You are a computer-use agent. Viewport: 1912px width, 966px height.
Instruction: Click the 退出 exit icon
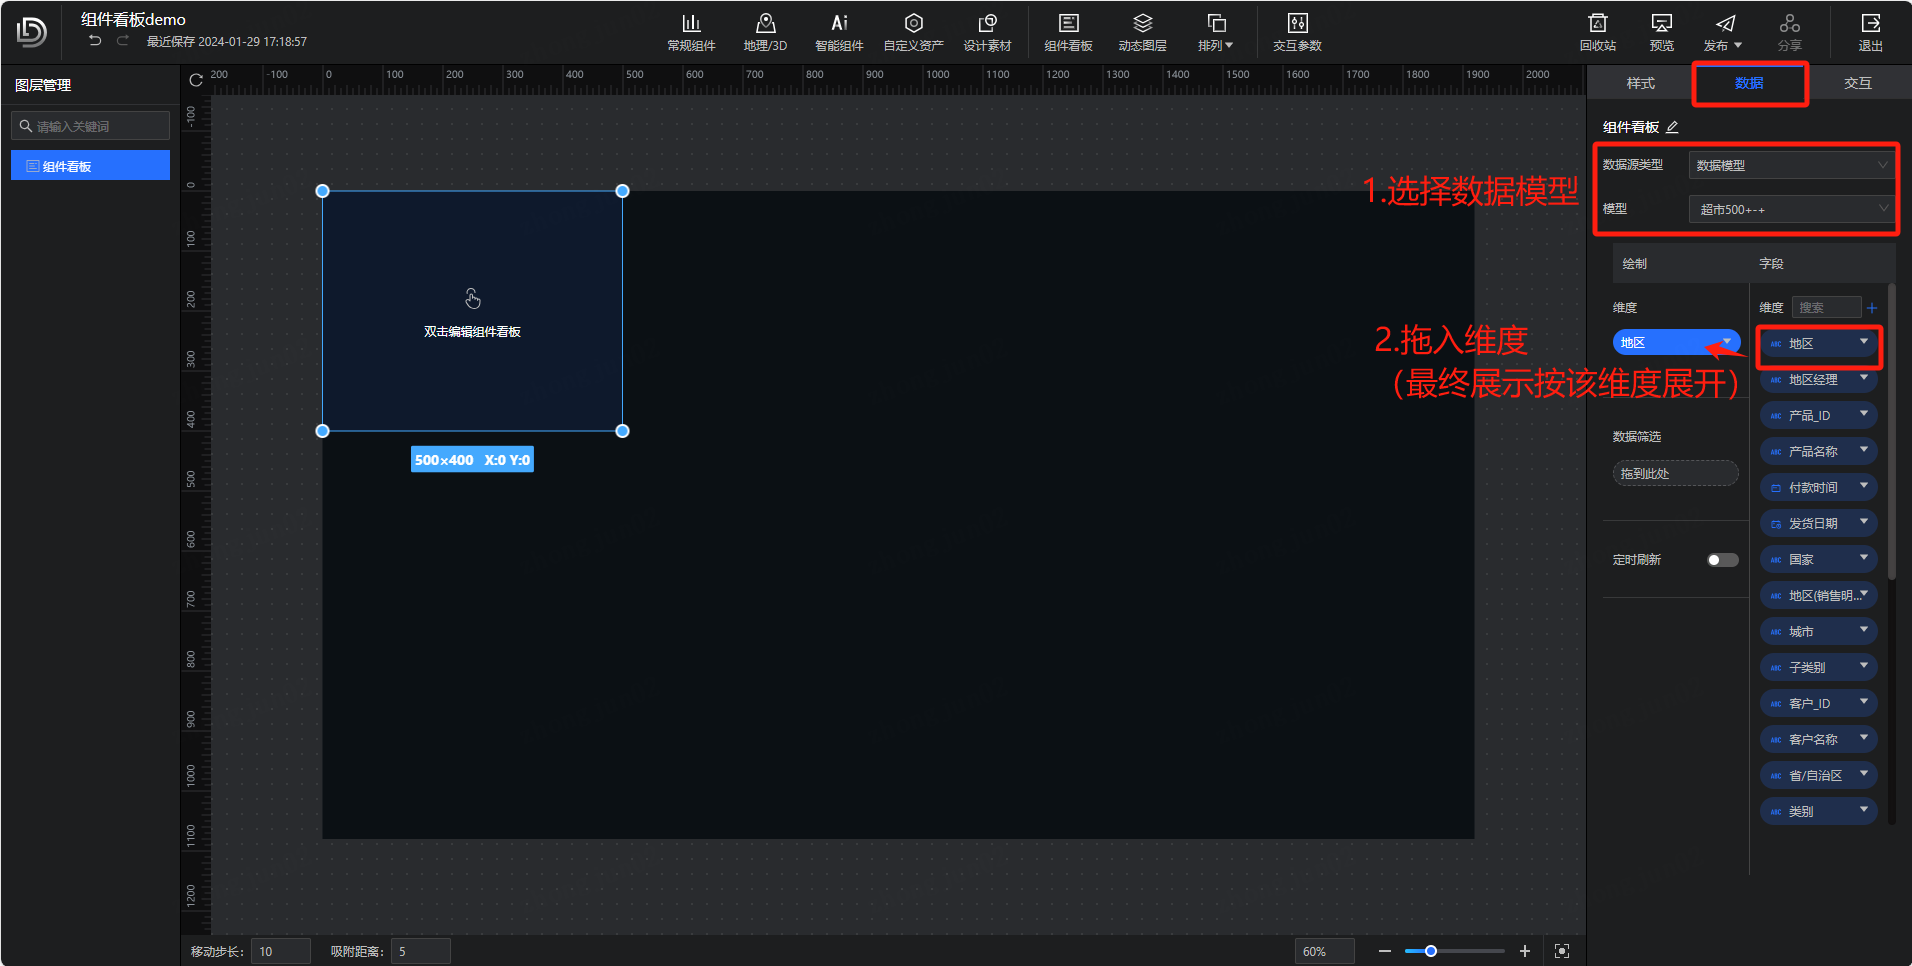[1870, 32]
